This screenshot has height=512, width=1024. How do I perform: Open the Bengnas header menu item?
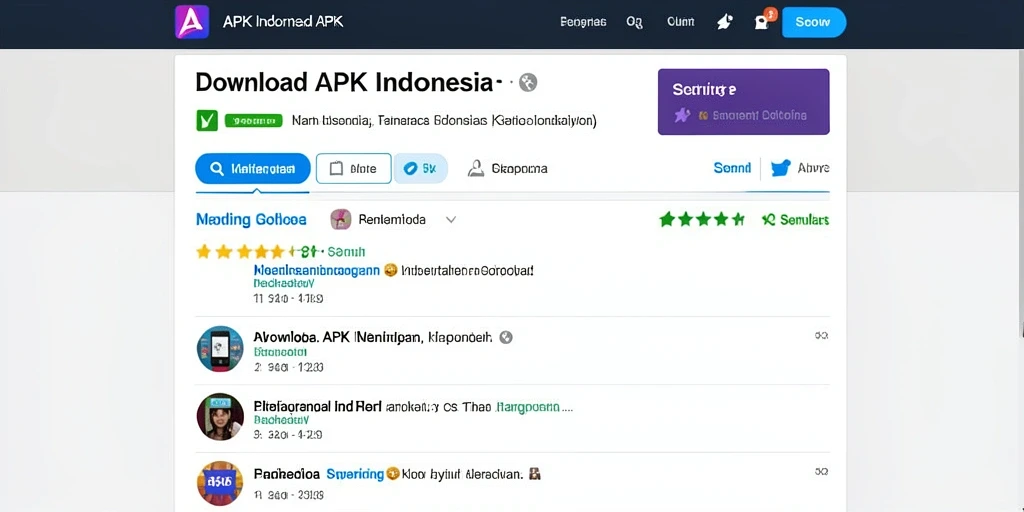[583, 22]
